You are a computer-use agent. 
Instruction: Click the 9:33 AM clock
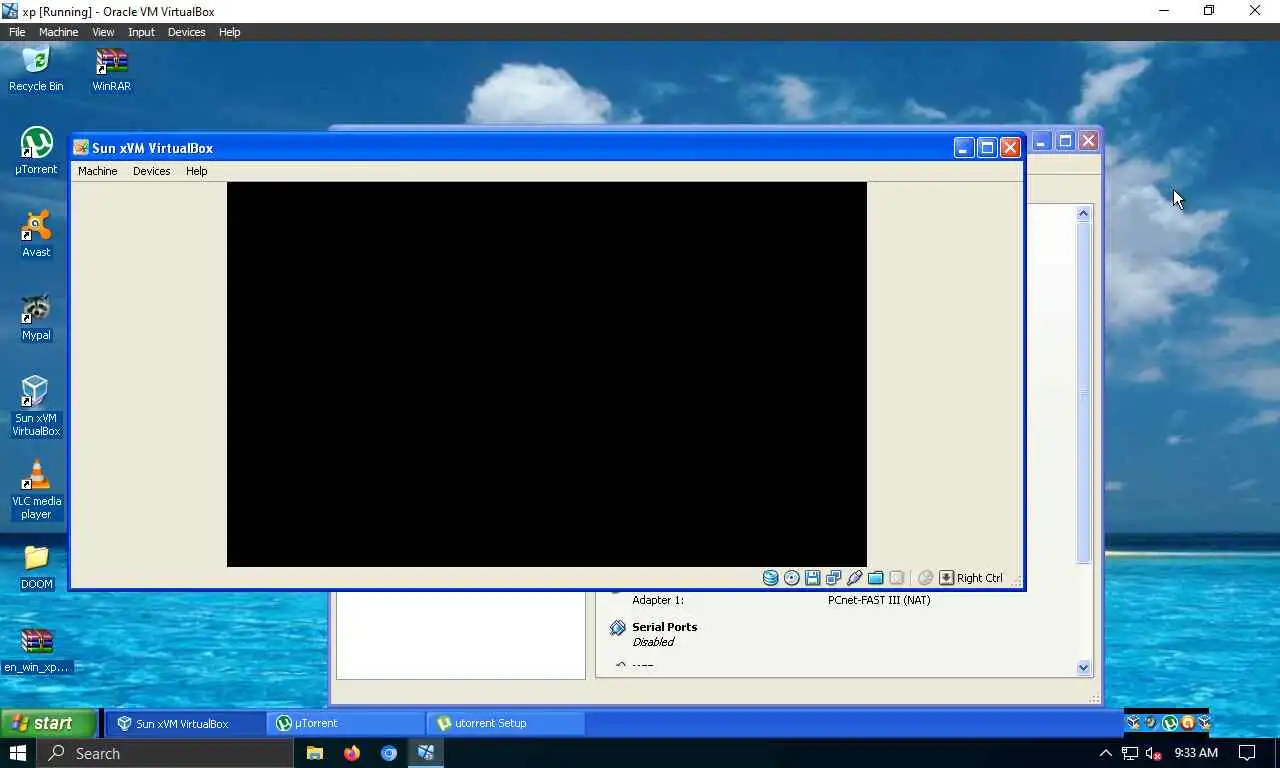1196,753
